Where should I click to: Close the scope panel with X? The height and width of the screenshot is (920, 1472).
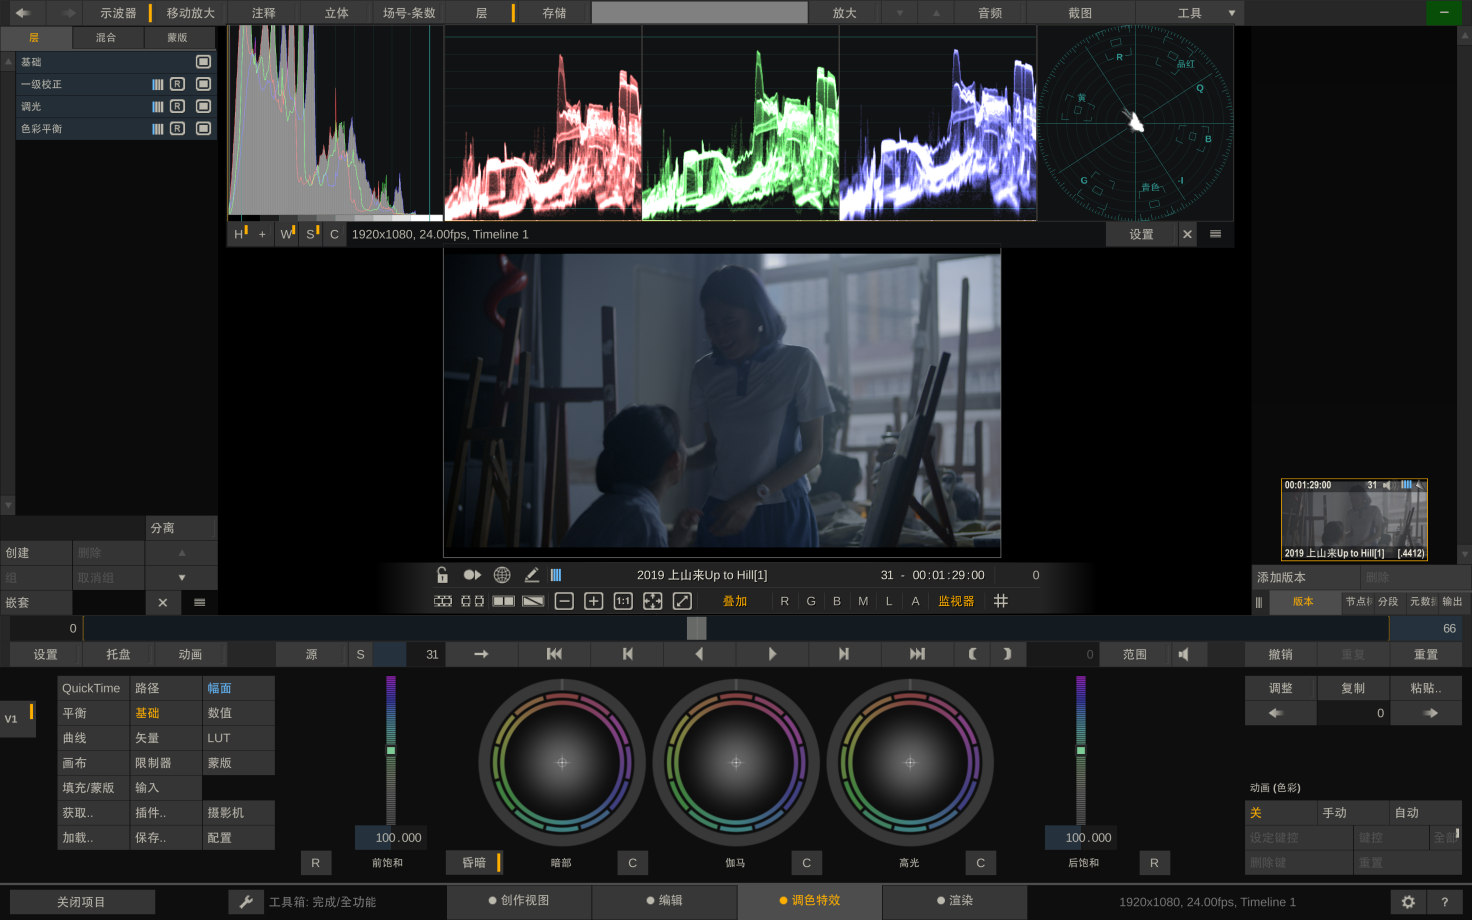click(x=1187, y=234)
